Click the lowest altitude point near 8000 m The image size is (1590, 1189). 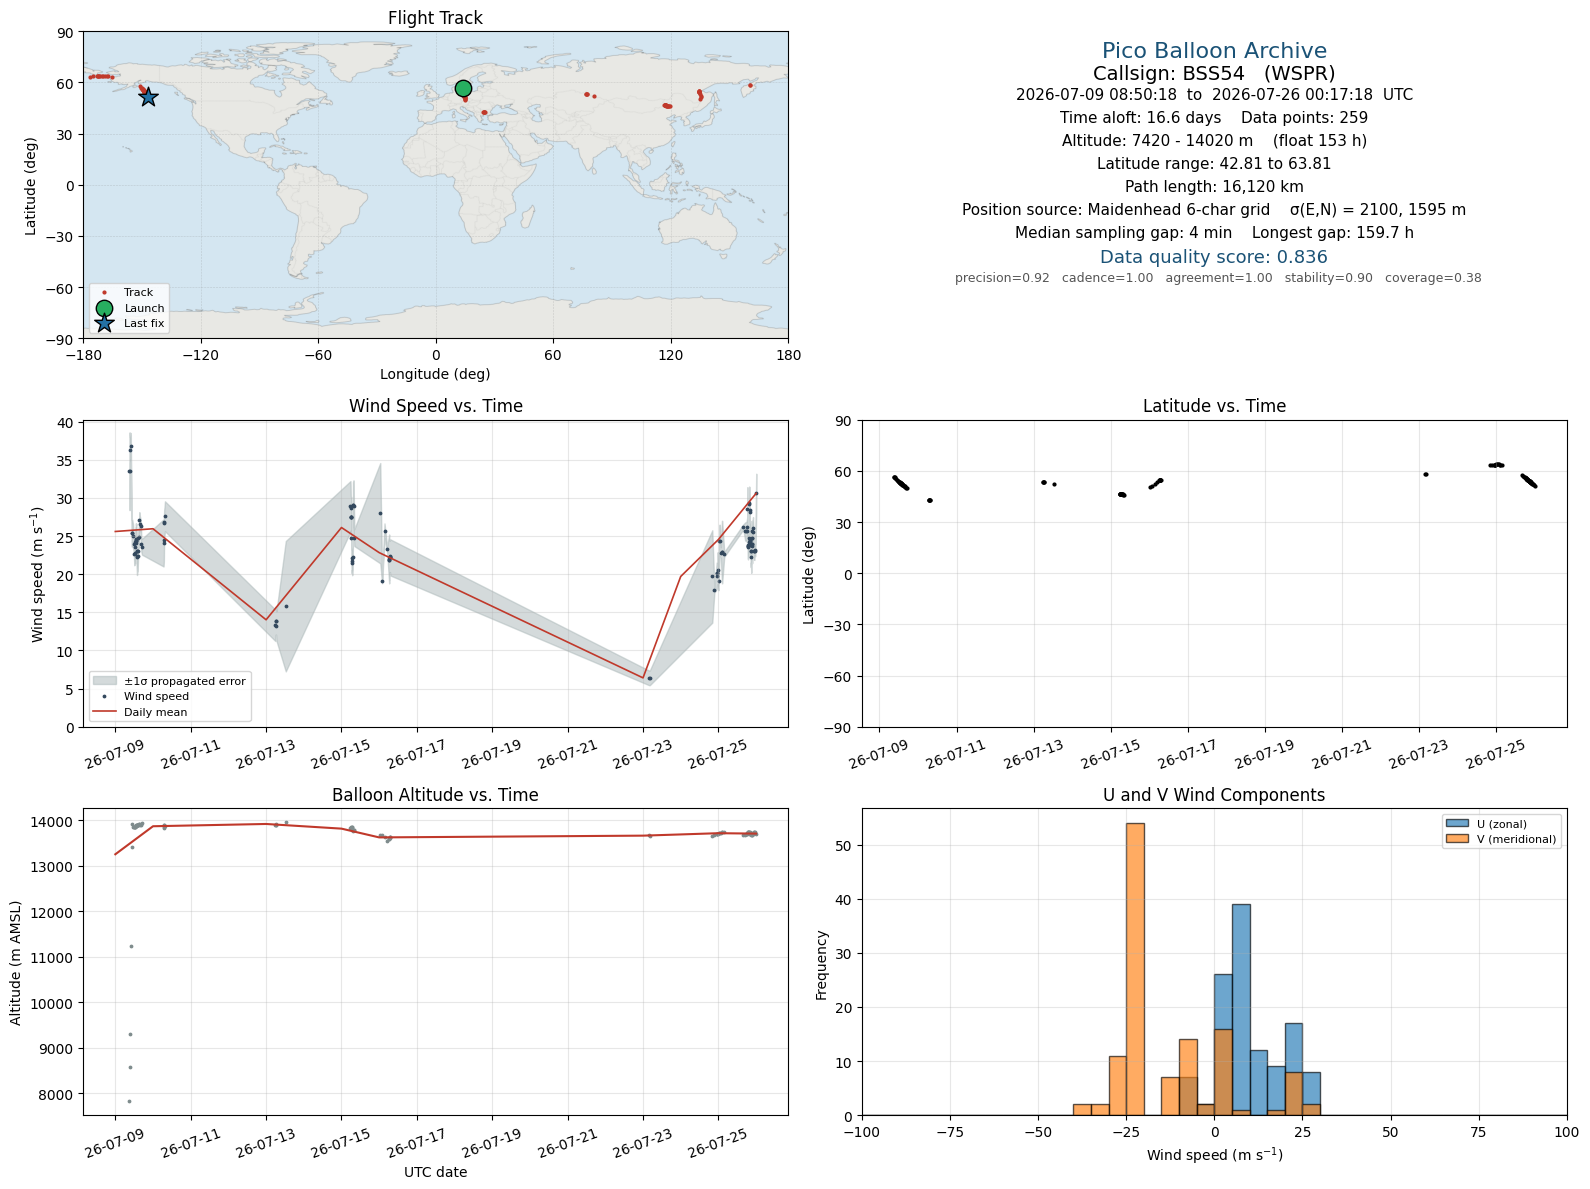point(129,1101)
